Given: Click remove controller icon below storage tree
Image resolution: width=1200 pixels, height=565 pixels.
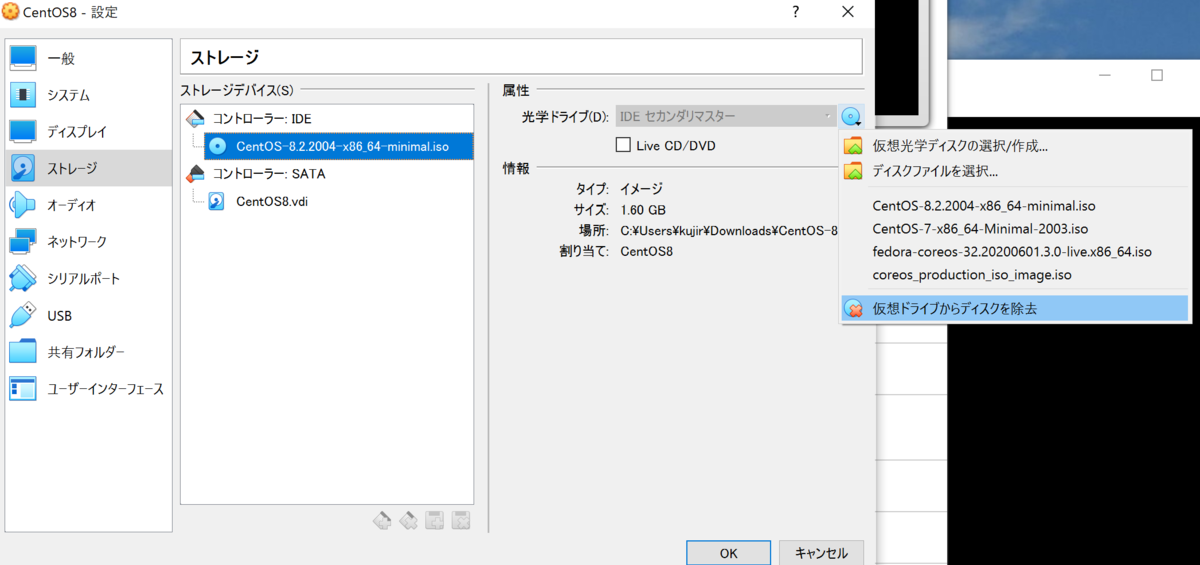Looking at the screenshot, I should 408,520.
